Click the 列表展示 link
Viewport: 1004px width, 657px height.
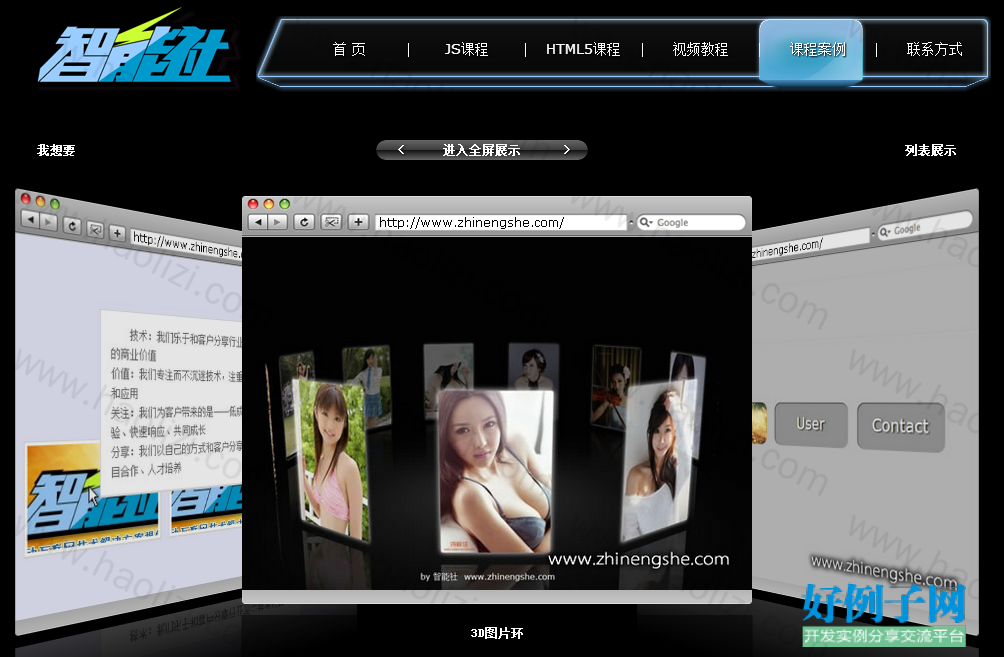click(930, 150)
